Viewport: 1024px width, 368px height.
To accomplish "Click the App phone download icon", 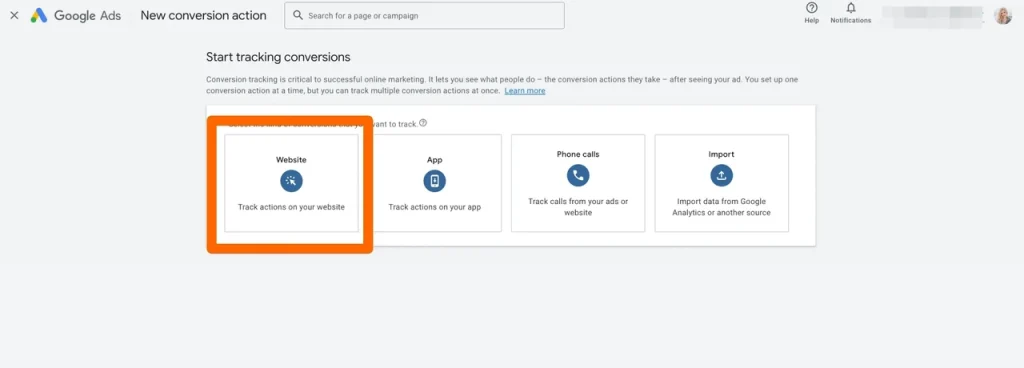I will 434,181.
